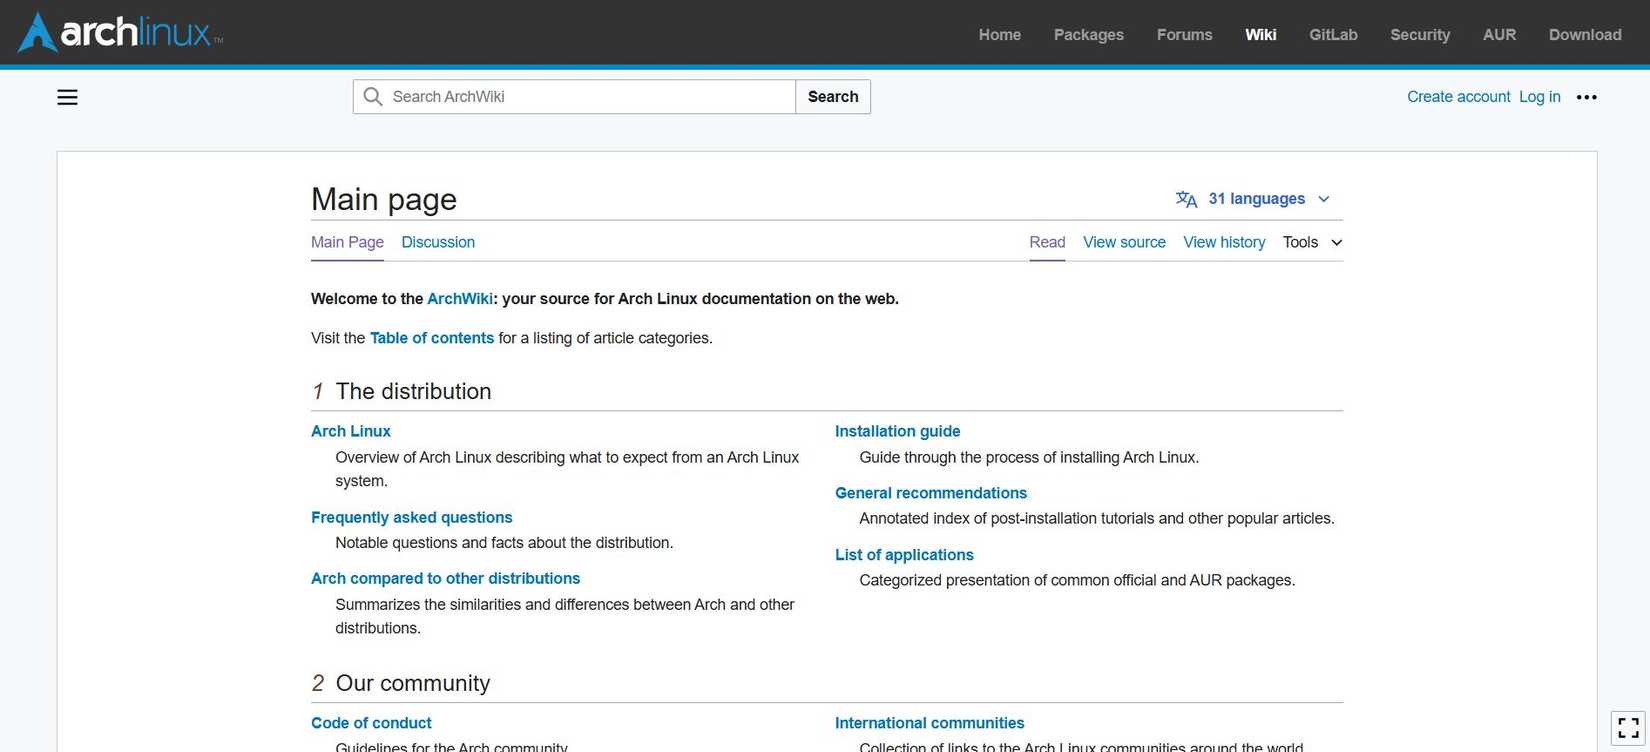The height and width of the screenshot is (752, 1650).
Task: Open List of applications link
Action: click(x=904, y=555)
